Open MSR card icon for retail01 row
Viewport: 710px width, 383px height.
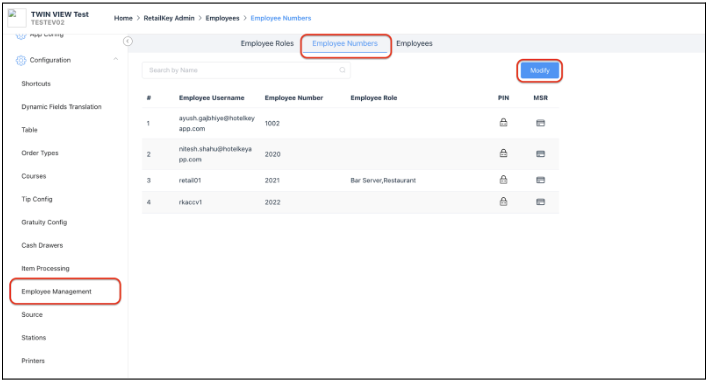click(540, 180)
